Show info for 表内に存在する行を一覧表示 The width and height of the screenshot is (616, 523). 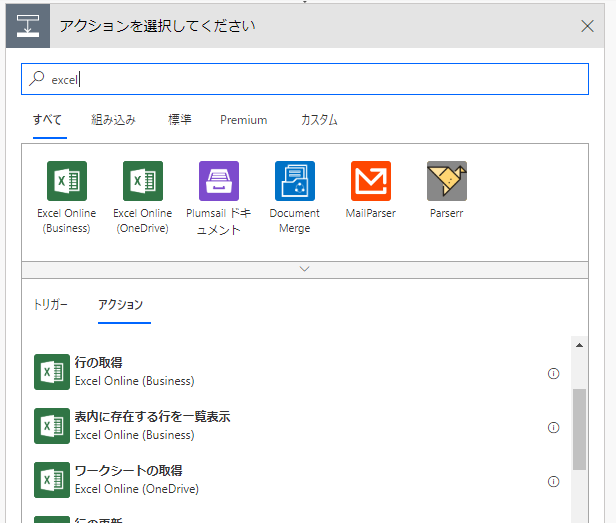point(553,427)
